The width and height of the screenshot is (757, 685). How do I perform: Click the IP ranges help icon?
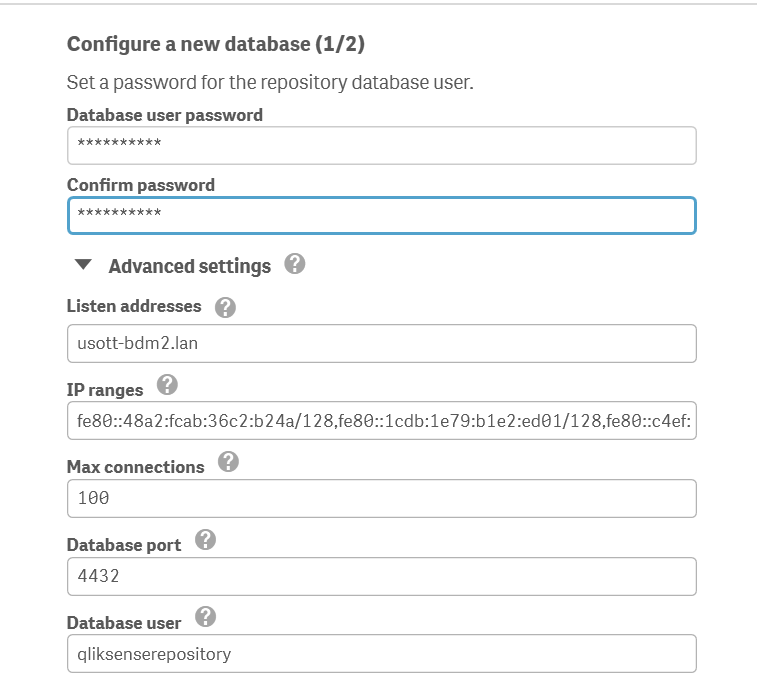tap(167, 385)
